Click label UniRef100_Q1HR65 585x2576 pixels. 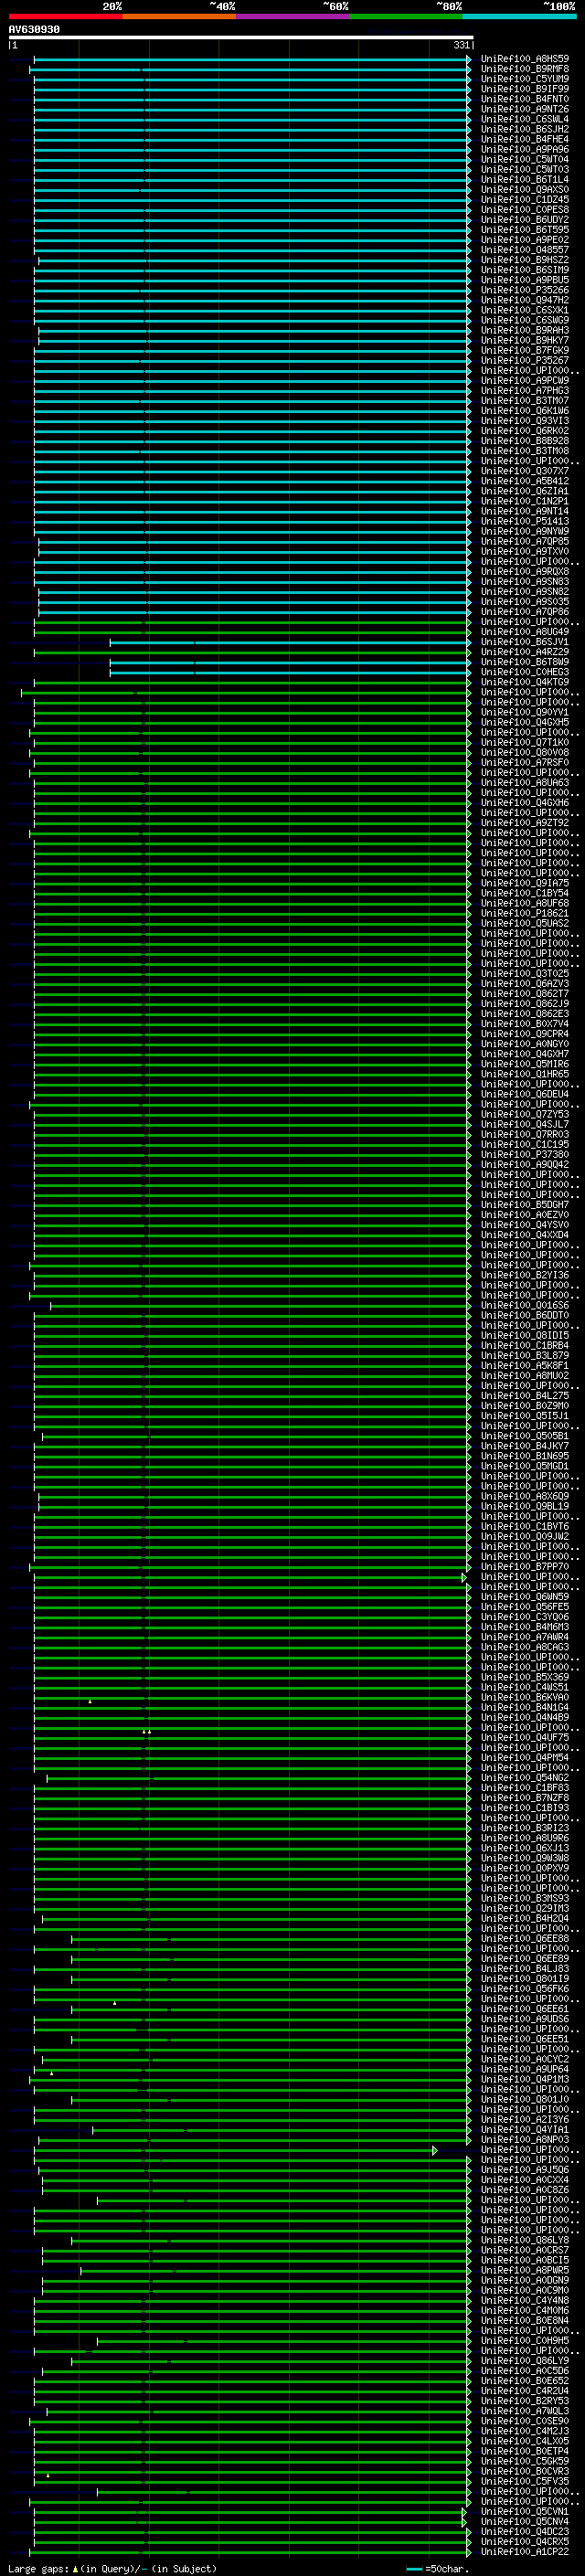click(524, 1074)
